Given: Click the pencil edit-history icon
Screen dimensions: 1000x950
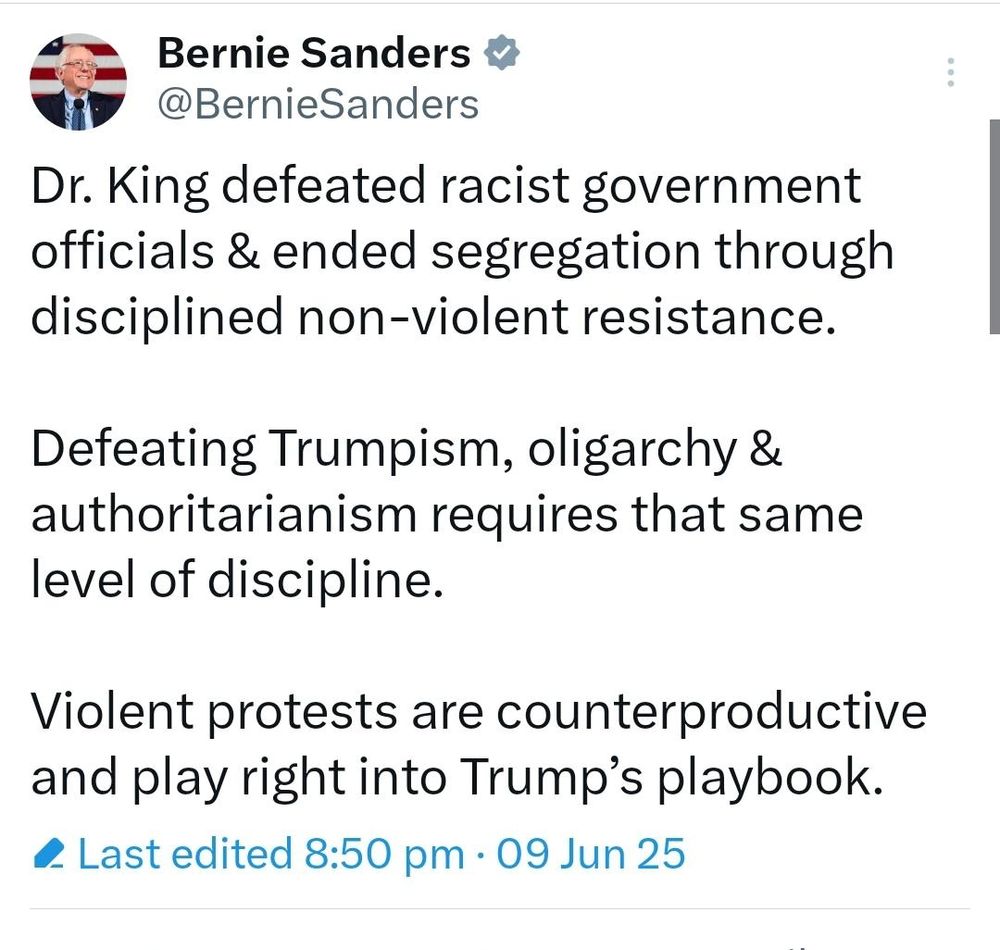Looking at the screenshot, I should coord(48,853).
